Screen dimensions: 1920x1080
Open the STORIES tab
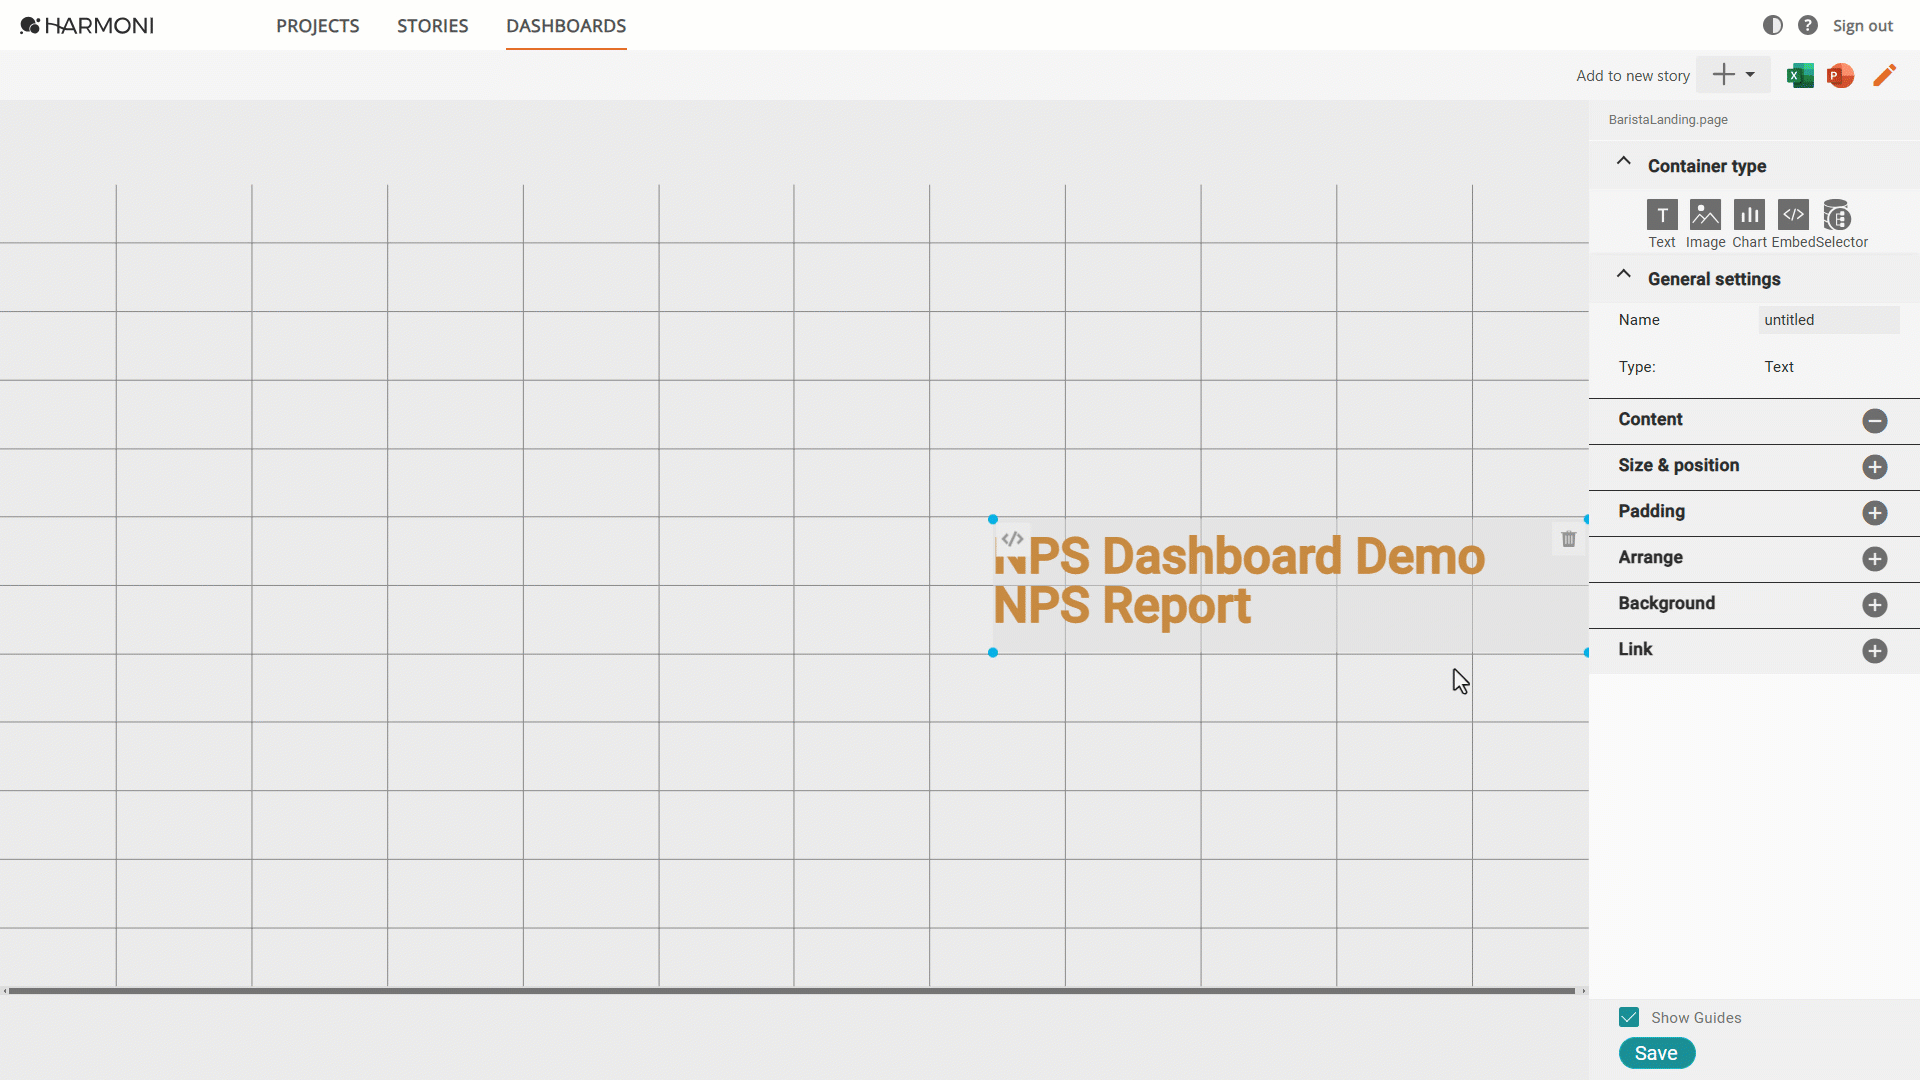432,26
